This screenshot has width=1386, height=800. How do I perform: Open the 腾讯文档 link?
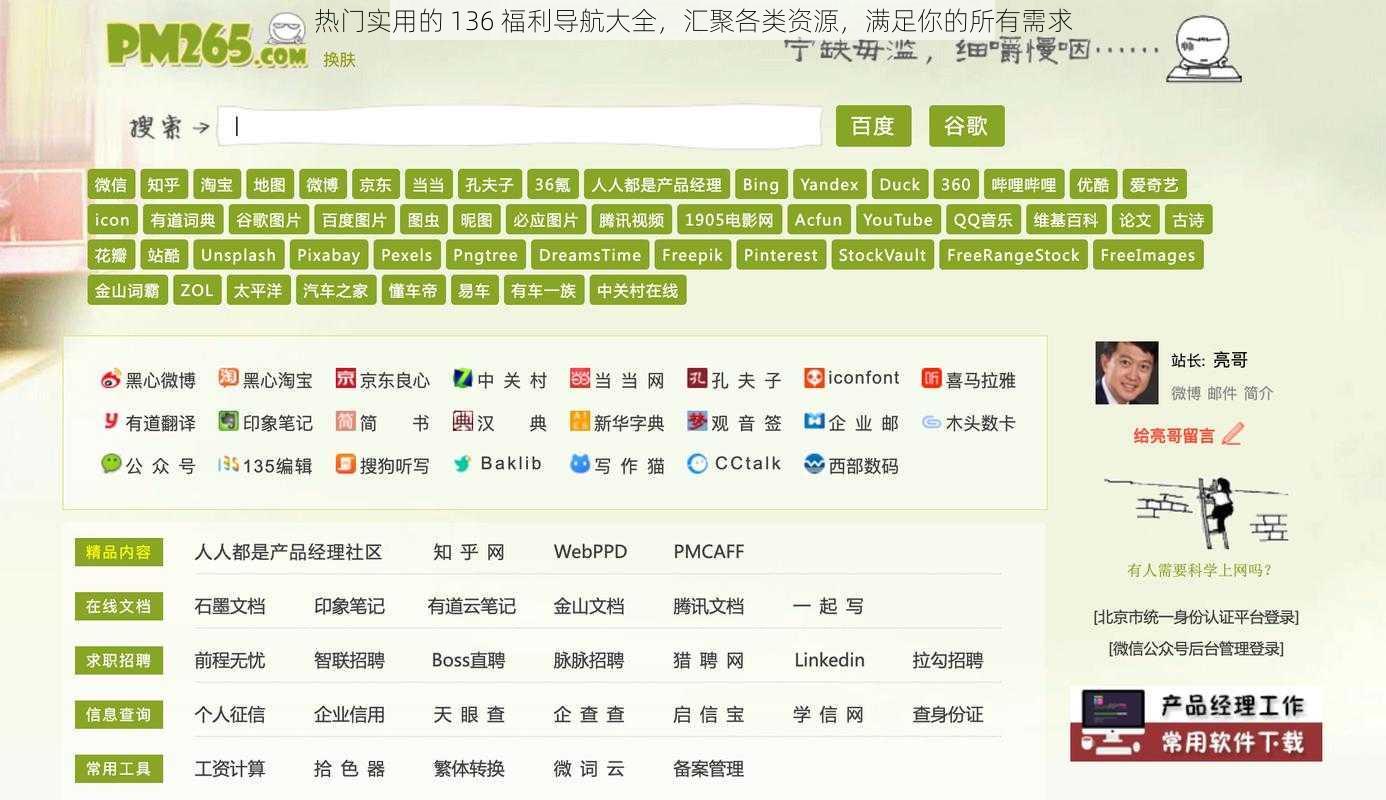(709, 606)
